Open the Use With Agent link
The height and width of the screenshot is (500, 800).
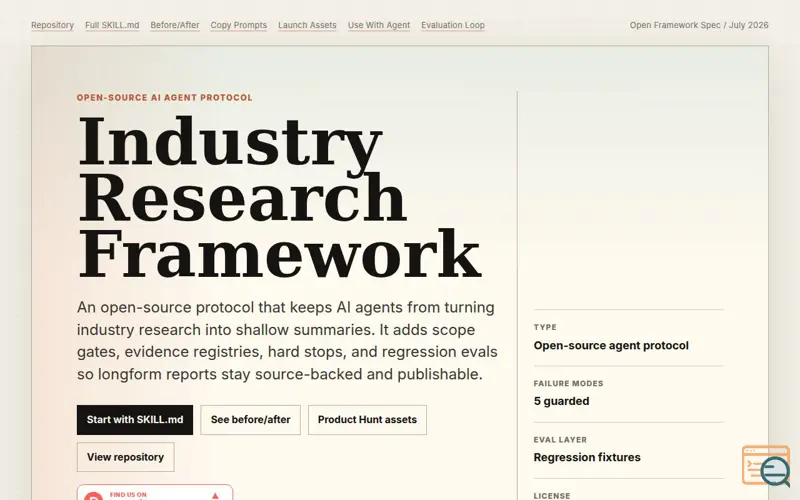click(x=379, y=25)
